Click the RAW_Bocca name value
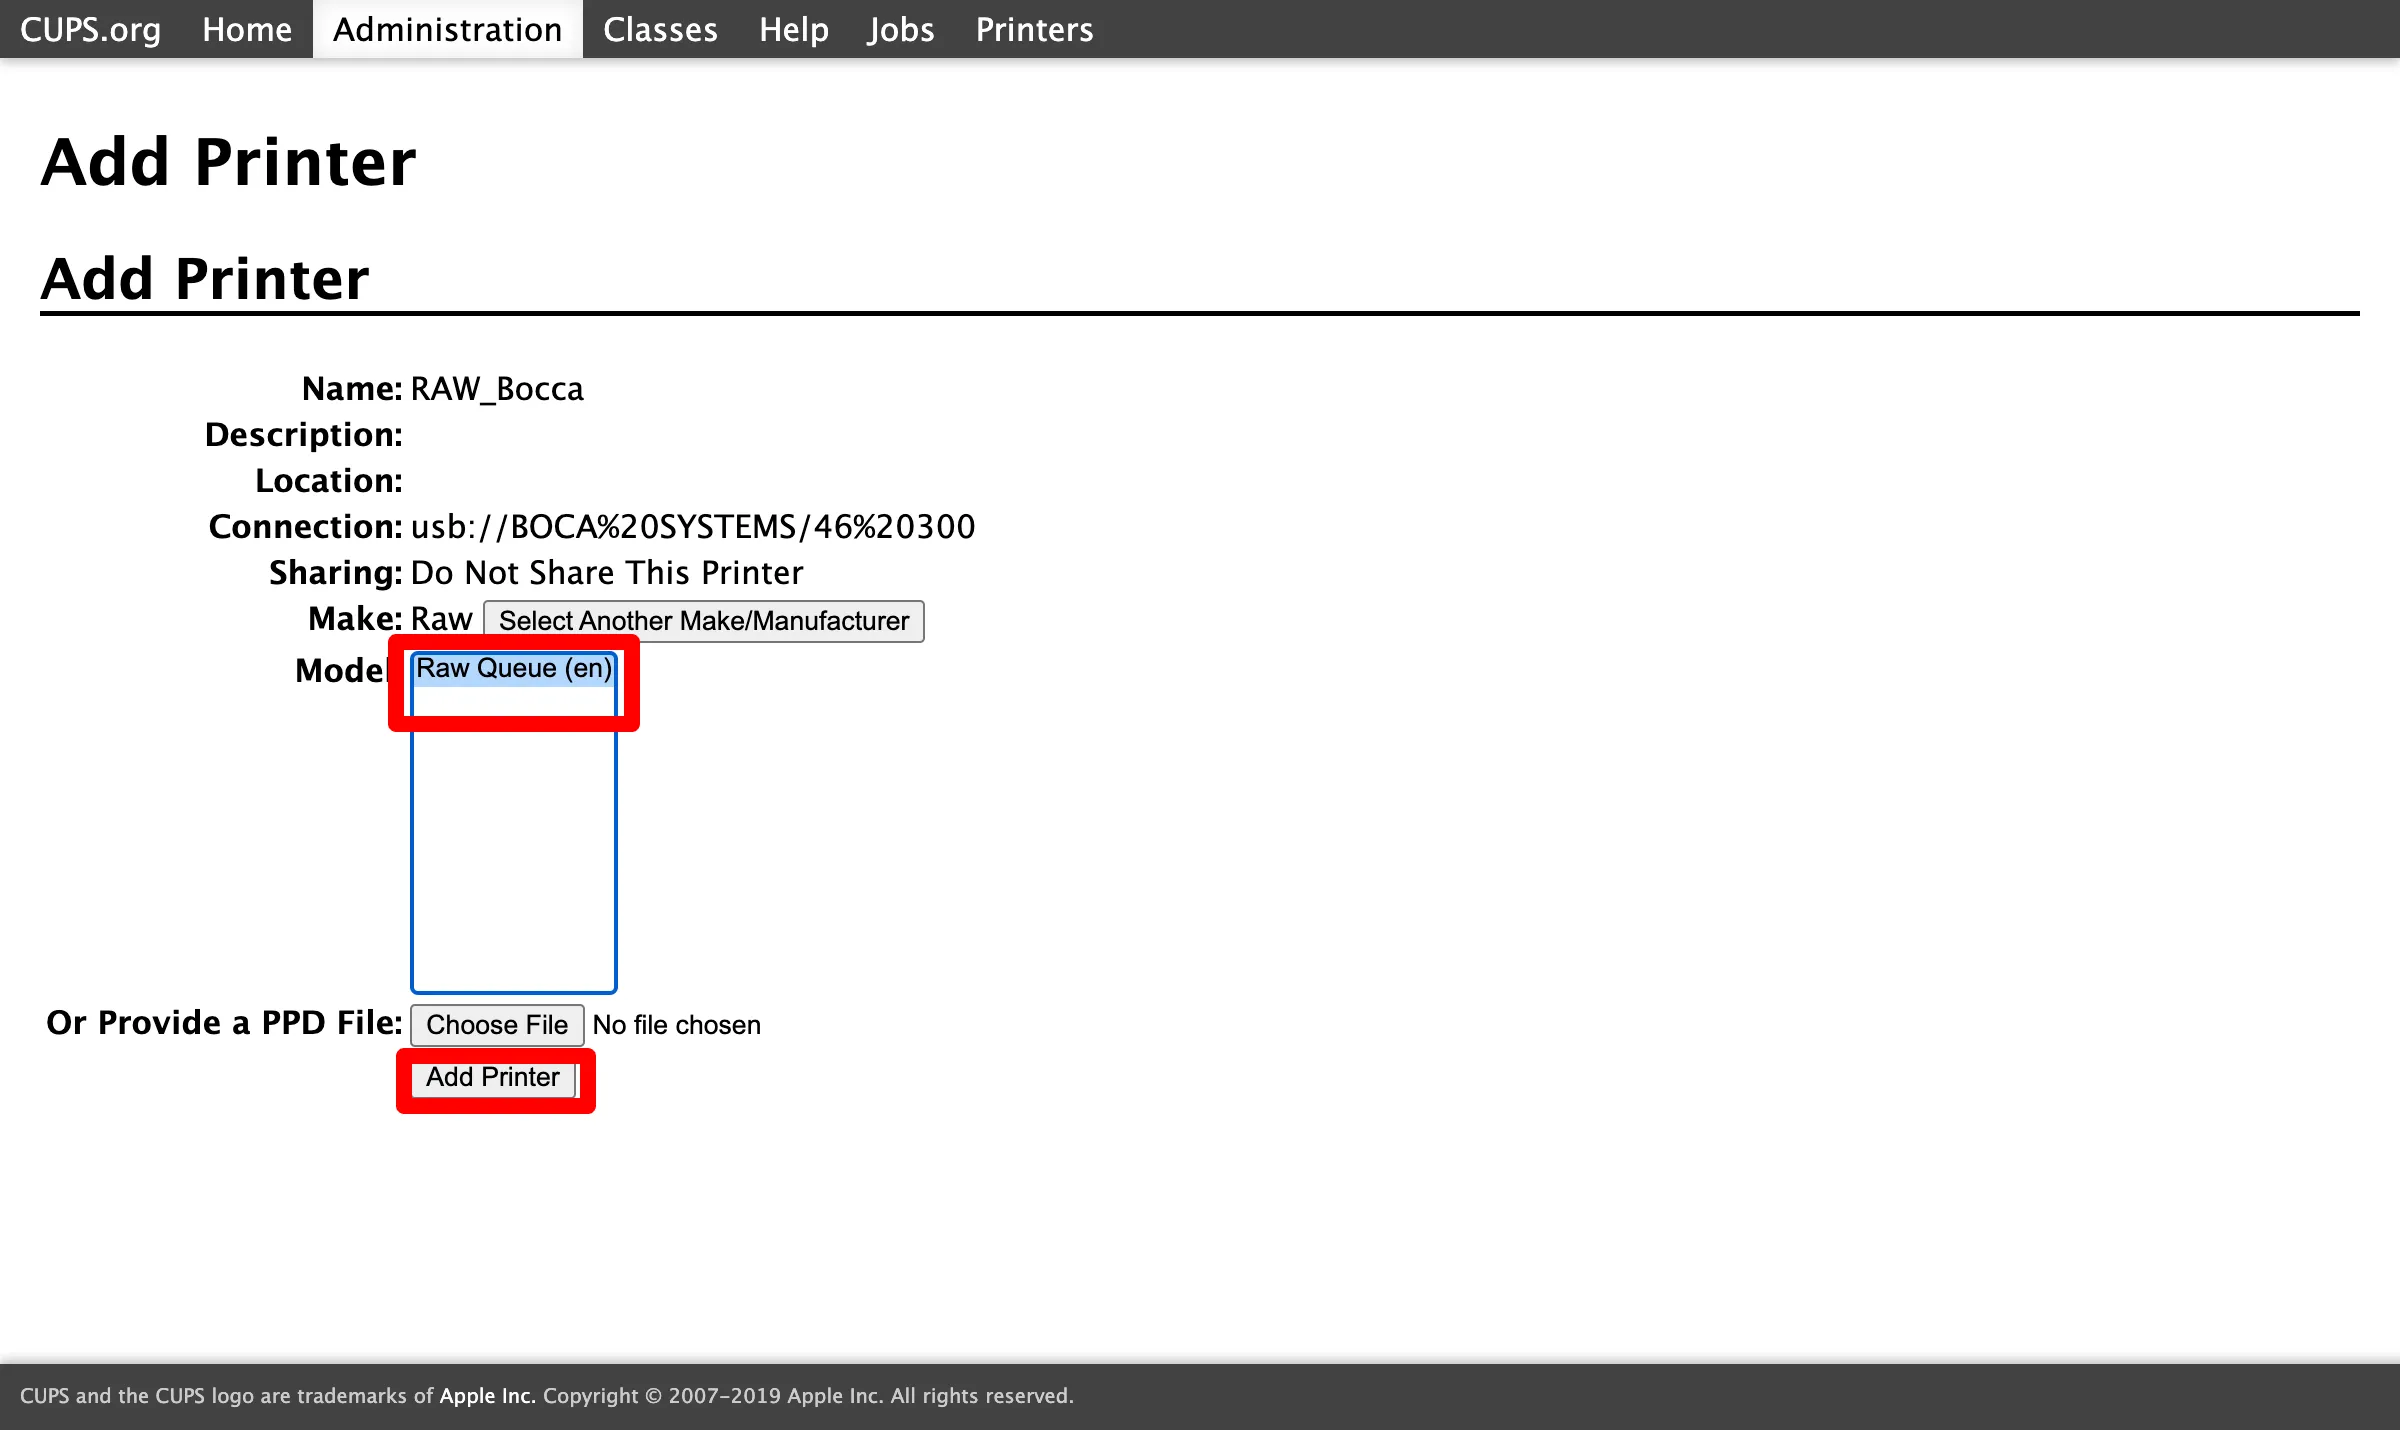 click(x=497, y=389)
